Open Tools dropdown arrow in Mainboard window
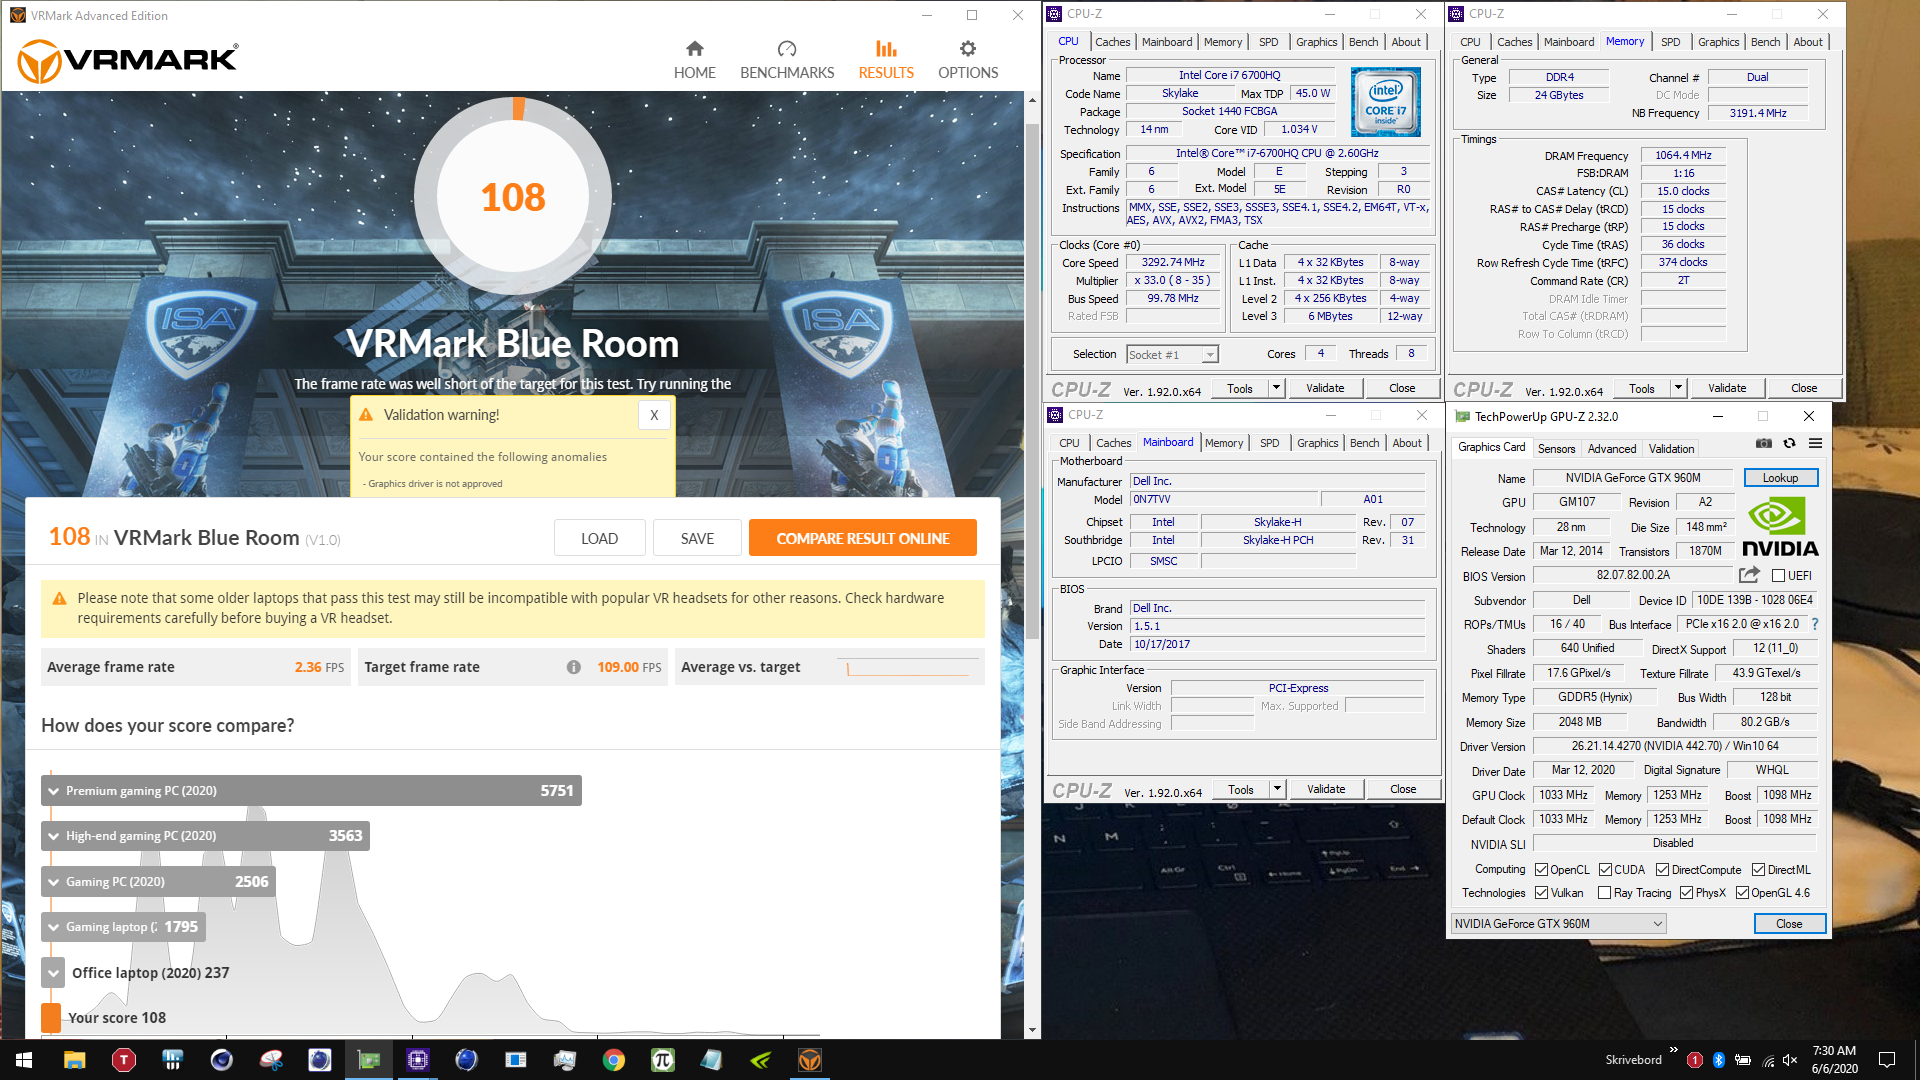Screen dimensions: 1920x1080 [x=1277, y=789]
